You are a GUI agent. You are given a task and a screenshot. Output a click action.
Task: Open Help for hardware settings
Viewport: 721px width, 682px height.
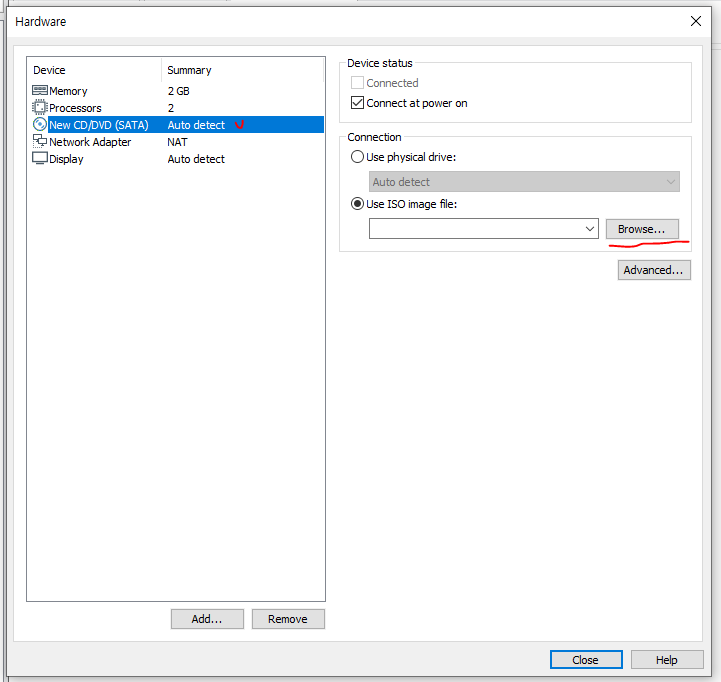coord(667,660)
